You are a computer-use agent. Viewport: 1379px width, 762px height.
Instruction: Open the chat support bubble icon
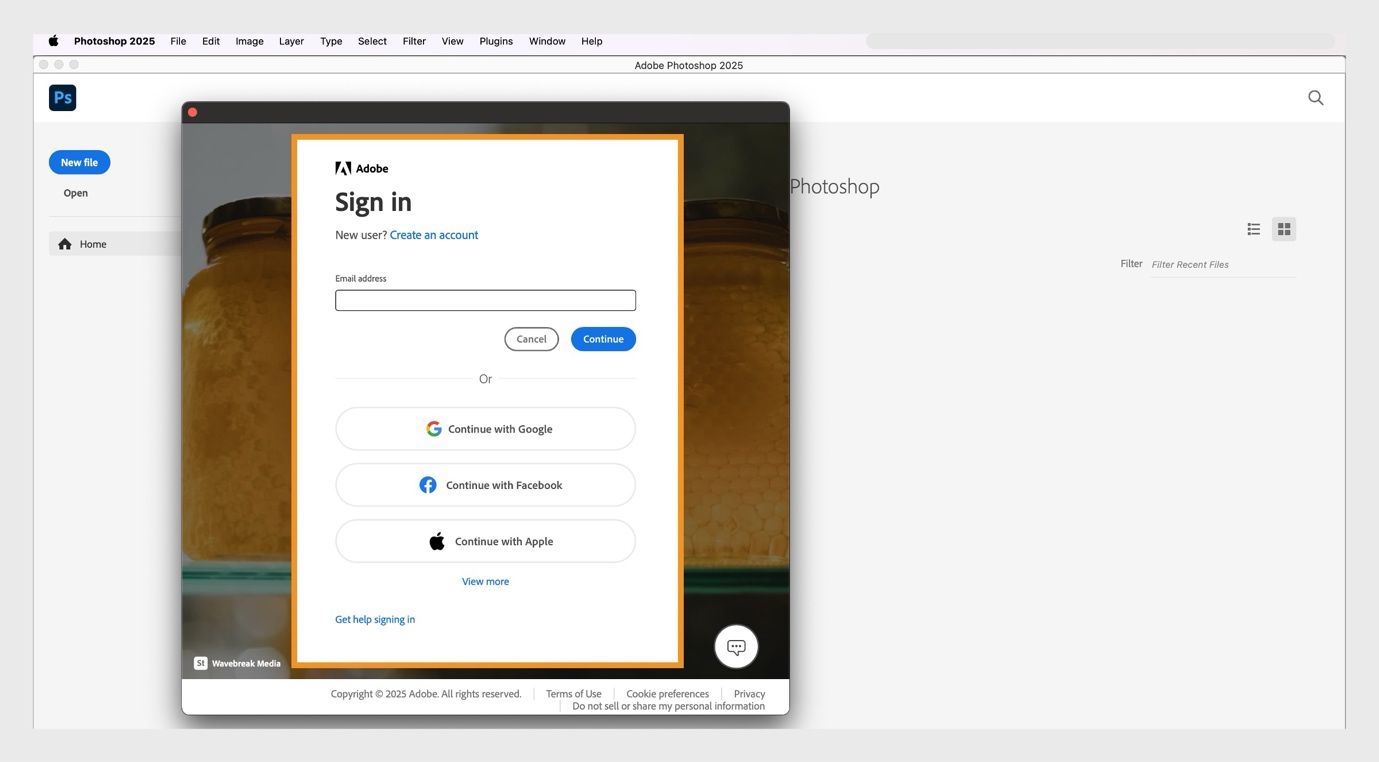pos(735,646)
